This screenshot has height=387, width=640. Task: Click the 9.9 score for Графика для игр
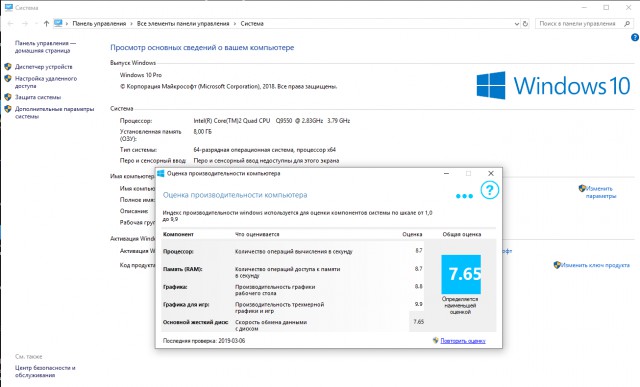419,304
